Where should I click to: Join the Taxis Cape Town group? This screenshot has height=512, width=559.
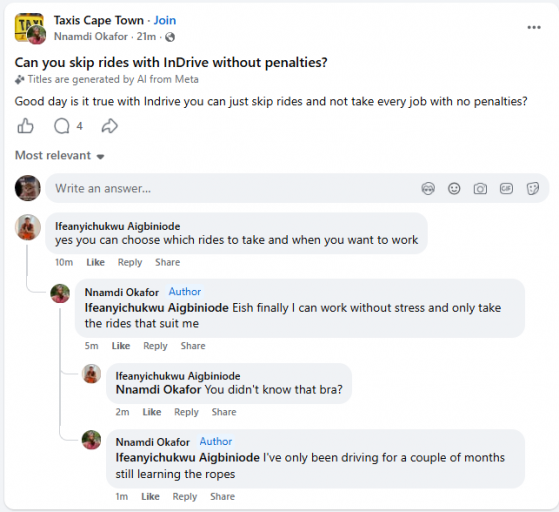165,20
